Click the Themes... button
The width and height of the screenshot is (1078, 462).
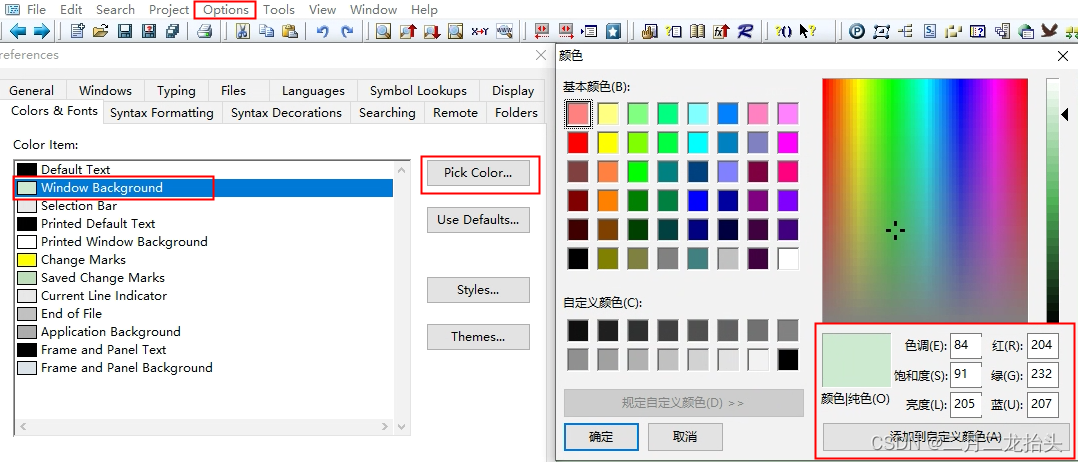pyautogui.click(x=478, y=337)
